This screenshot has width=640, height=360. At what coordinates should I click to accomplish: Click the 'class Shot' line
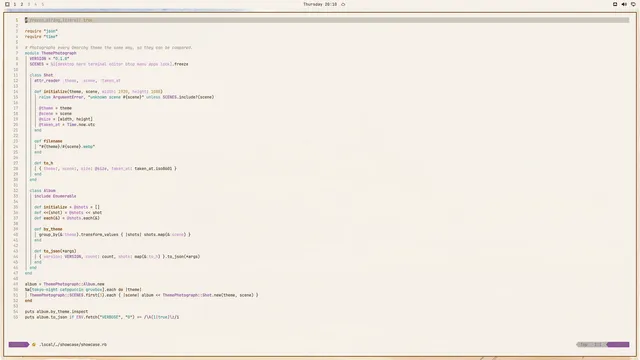(41, 75)
